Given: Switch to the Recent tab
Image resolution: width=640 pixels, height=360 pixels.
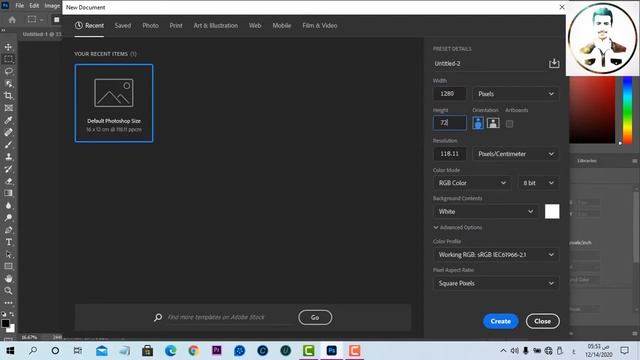Looking at the screenshot, I should [89, 25].
